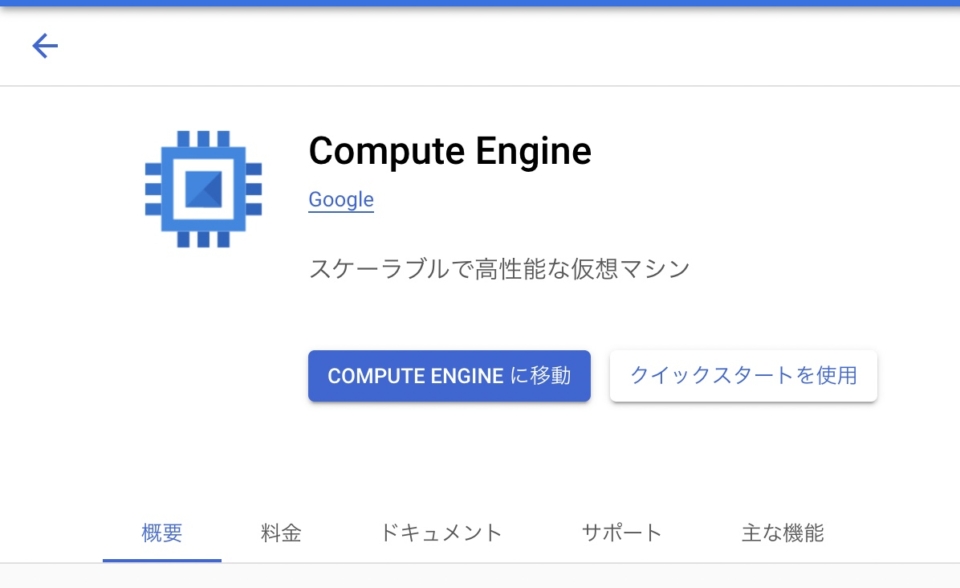Click the active tab underline indicator
The image size is (960, 588).
161,560
